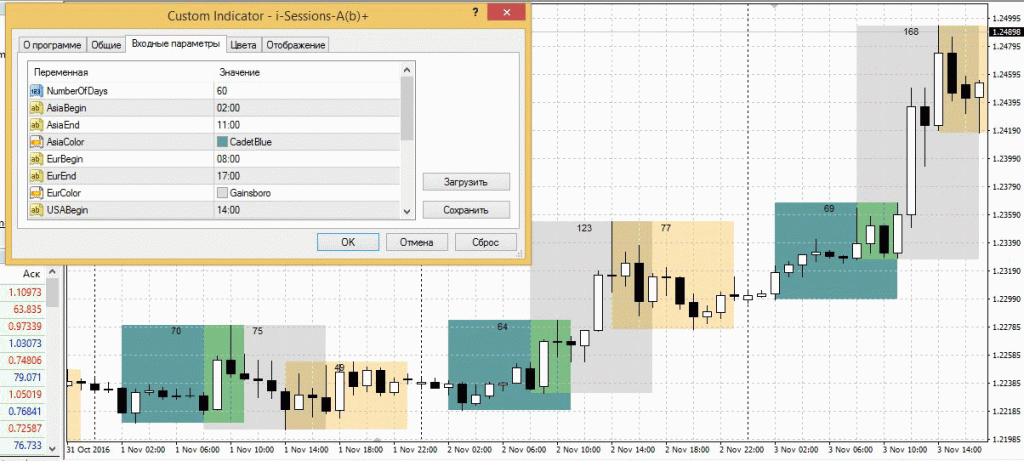Click the EurColor parameter icon
Image resolution: width=1024 pixels, height=461 pixels.
click(x=37, y=193)
